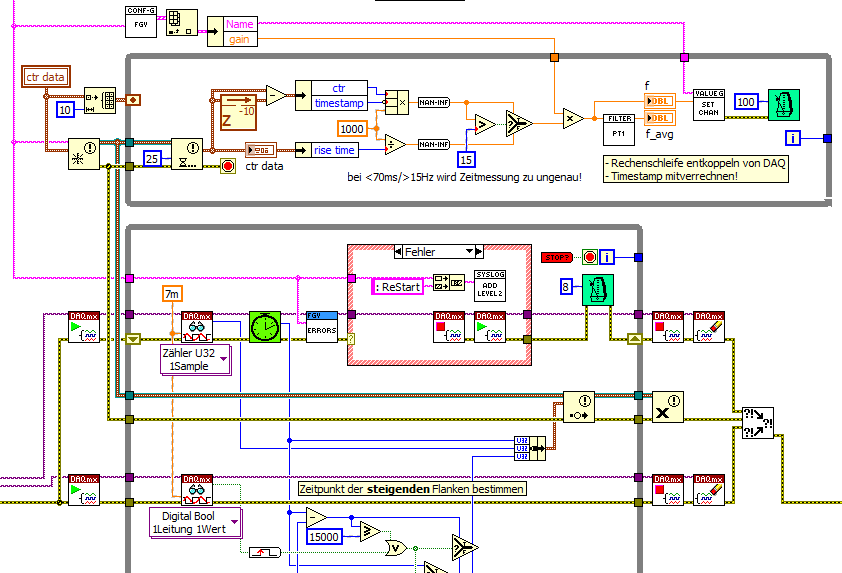Click the ctr data local variable
This screenshot has width=842, height=573.
pos(46,77)
